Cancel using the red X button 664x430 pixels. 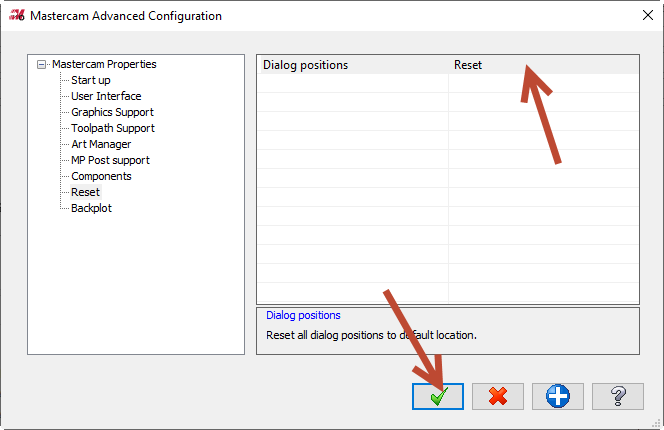click(x=498, y=397)
